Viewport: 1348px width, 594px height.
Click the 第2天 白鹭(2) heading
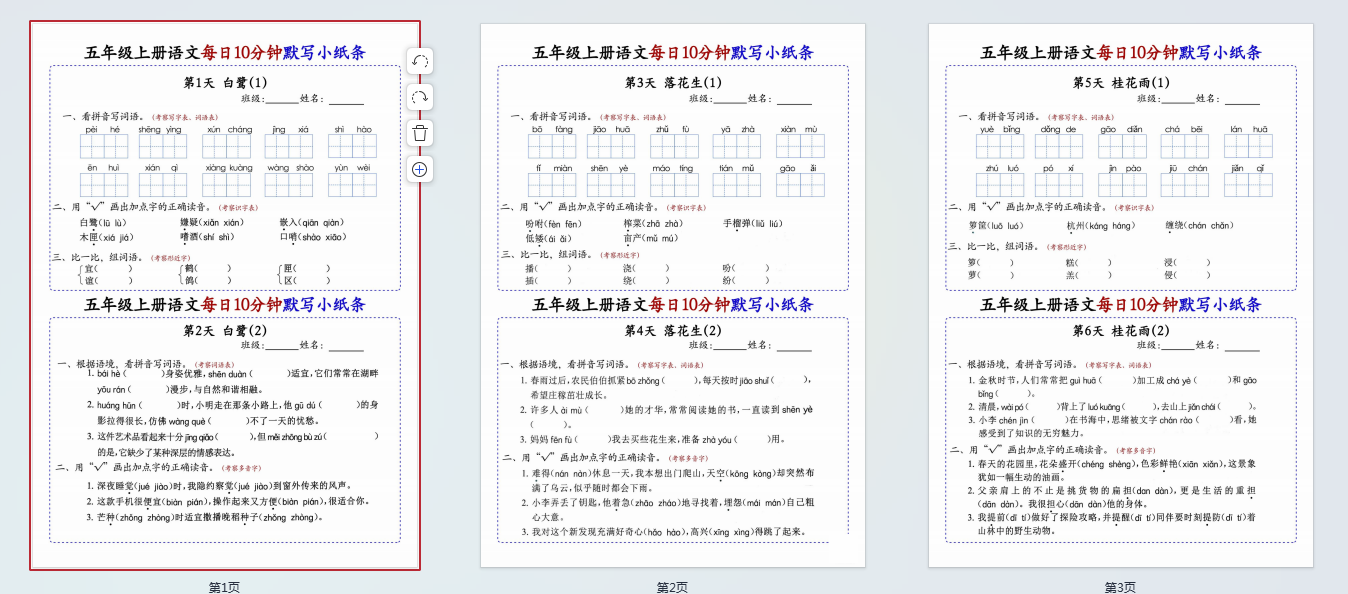(225, 330)
